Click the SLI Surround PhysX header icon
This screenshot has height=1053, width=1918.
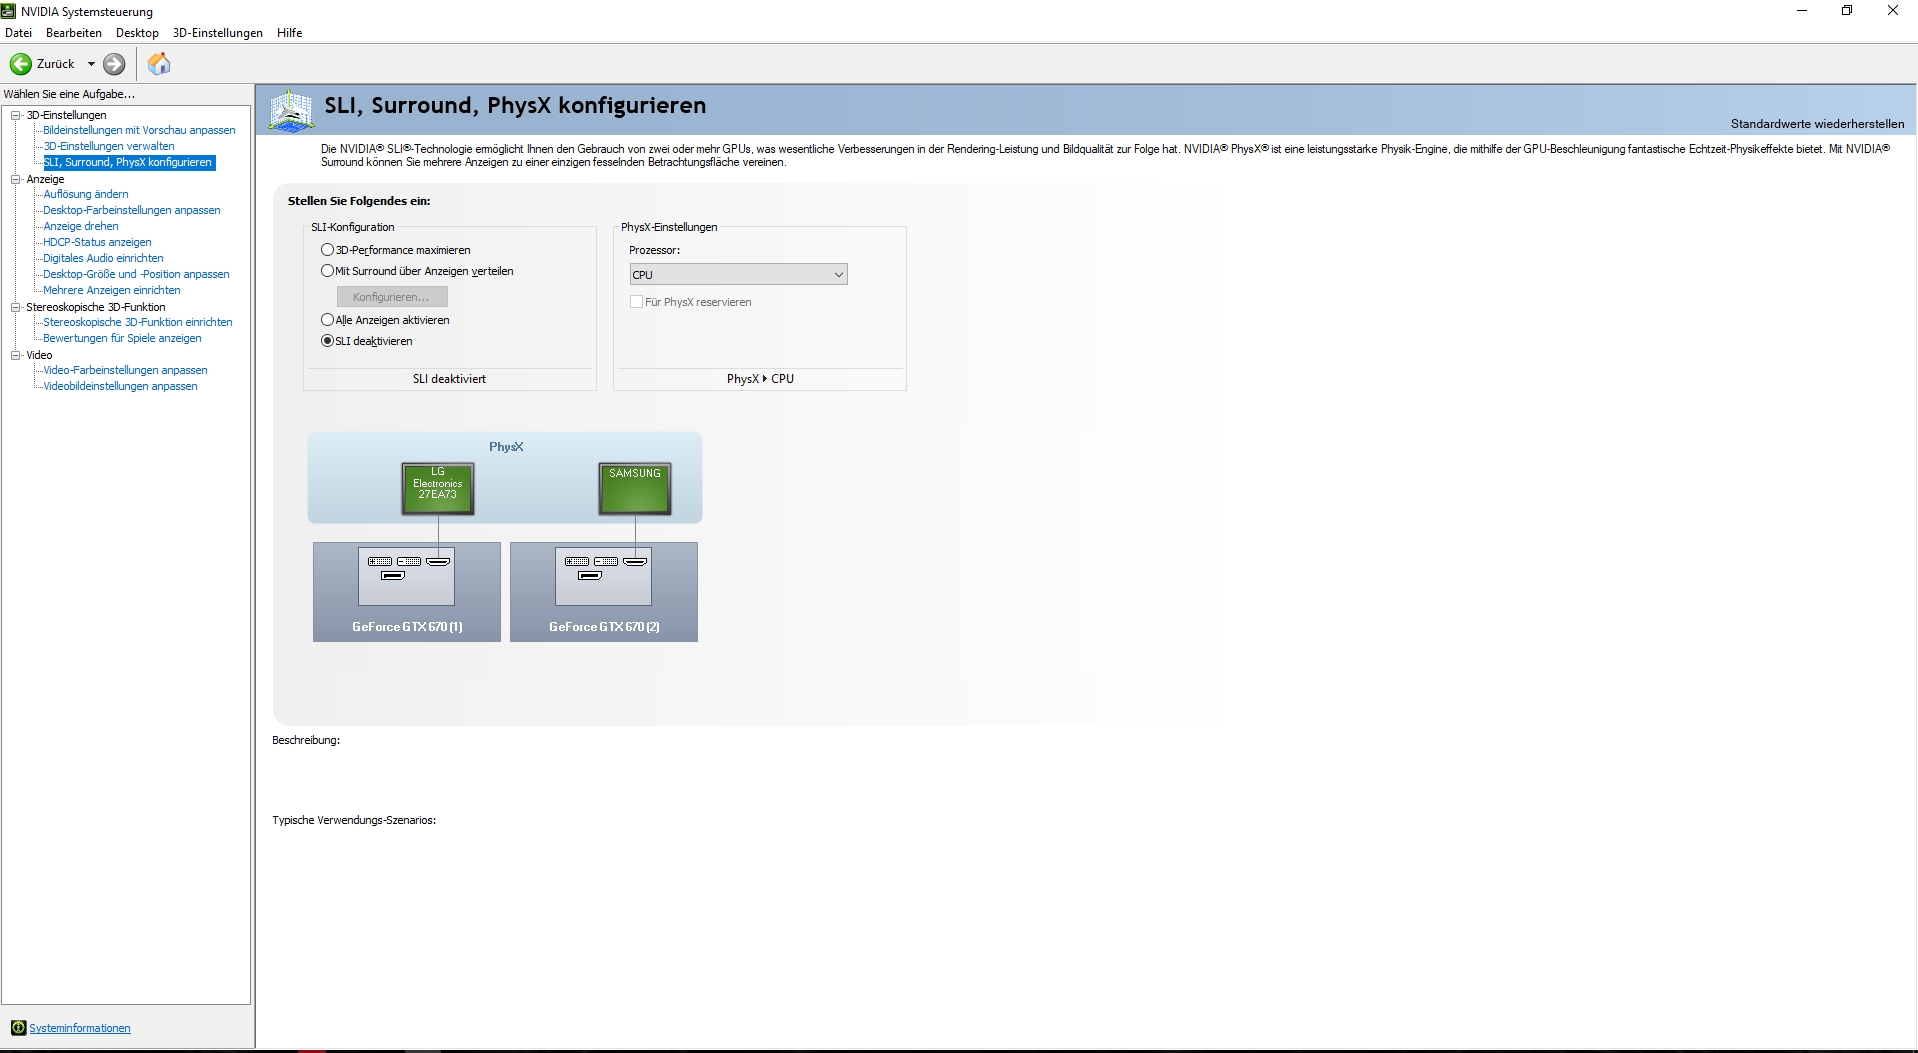(291, 110)
